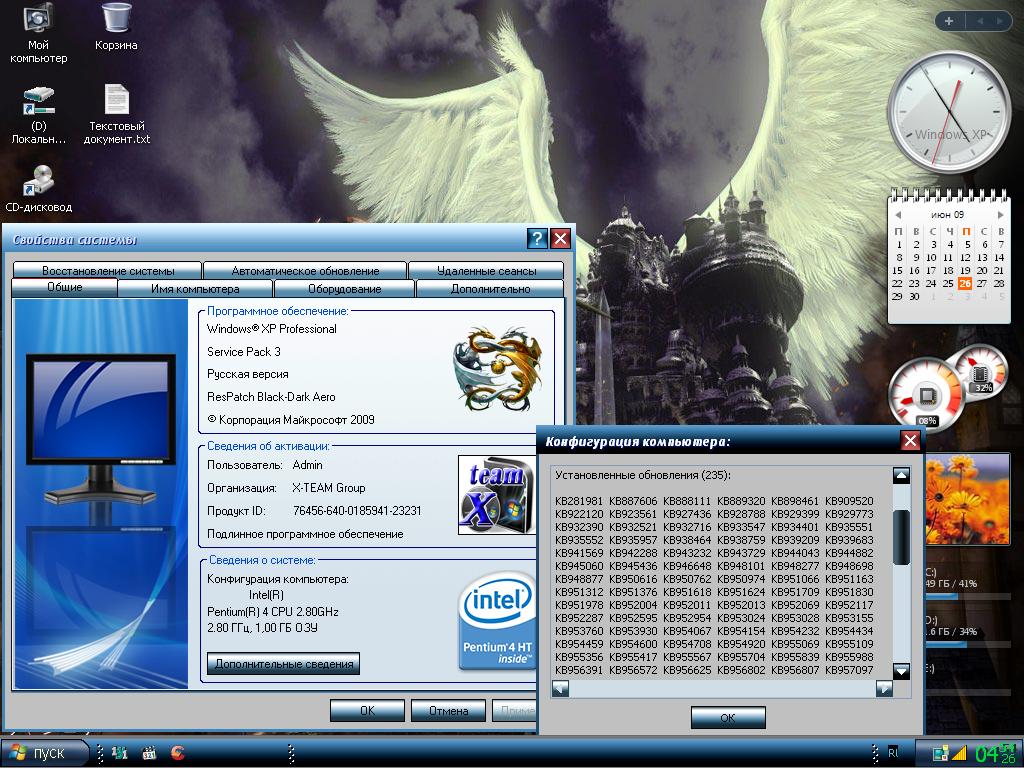The image size is (1024, 768).
Task: Go to previous month in calendar gadget
Action: (x=898, y=215)
